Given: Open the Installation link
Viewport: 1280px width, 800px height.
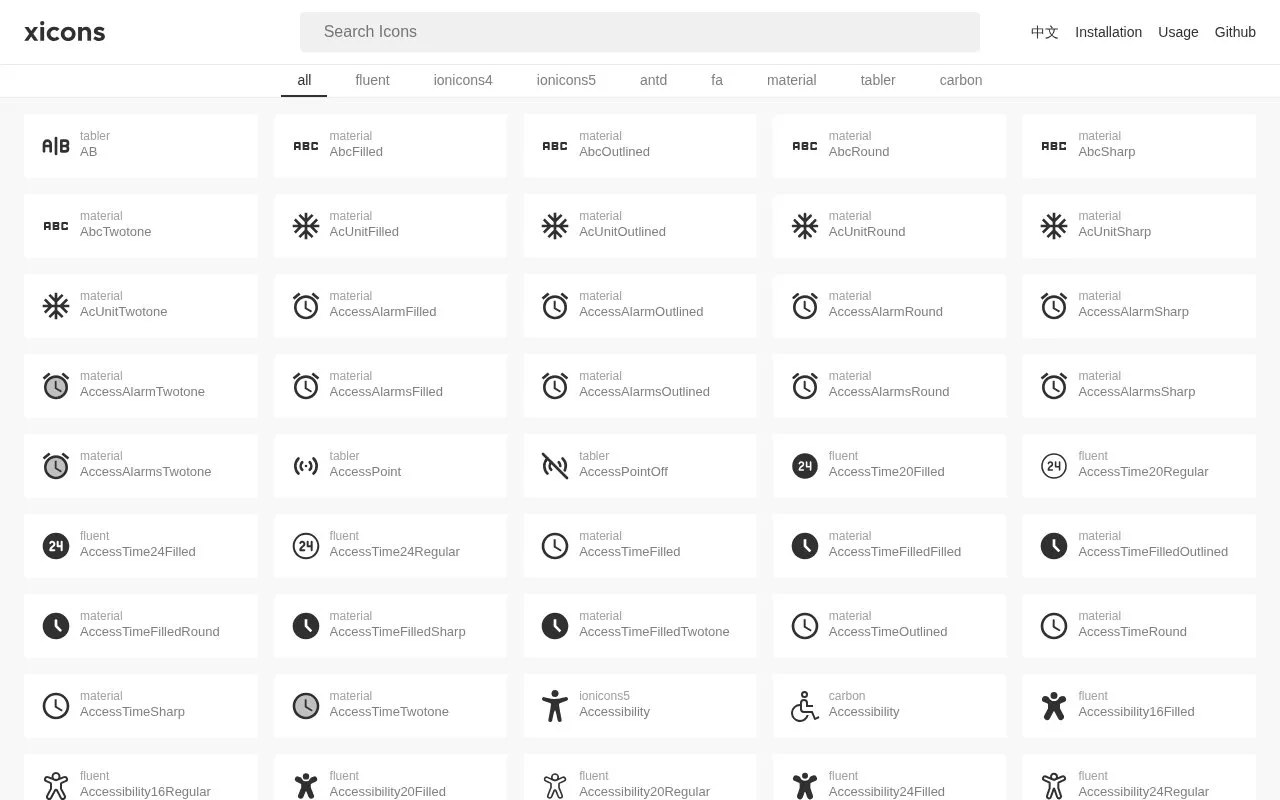Looking at the screenshot, I should point(1108,32).
